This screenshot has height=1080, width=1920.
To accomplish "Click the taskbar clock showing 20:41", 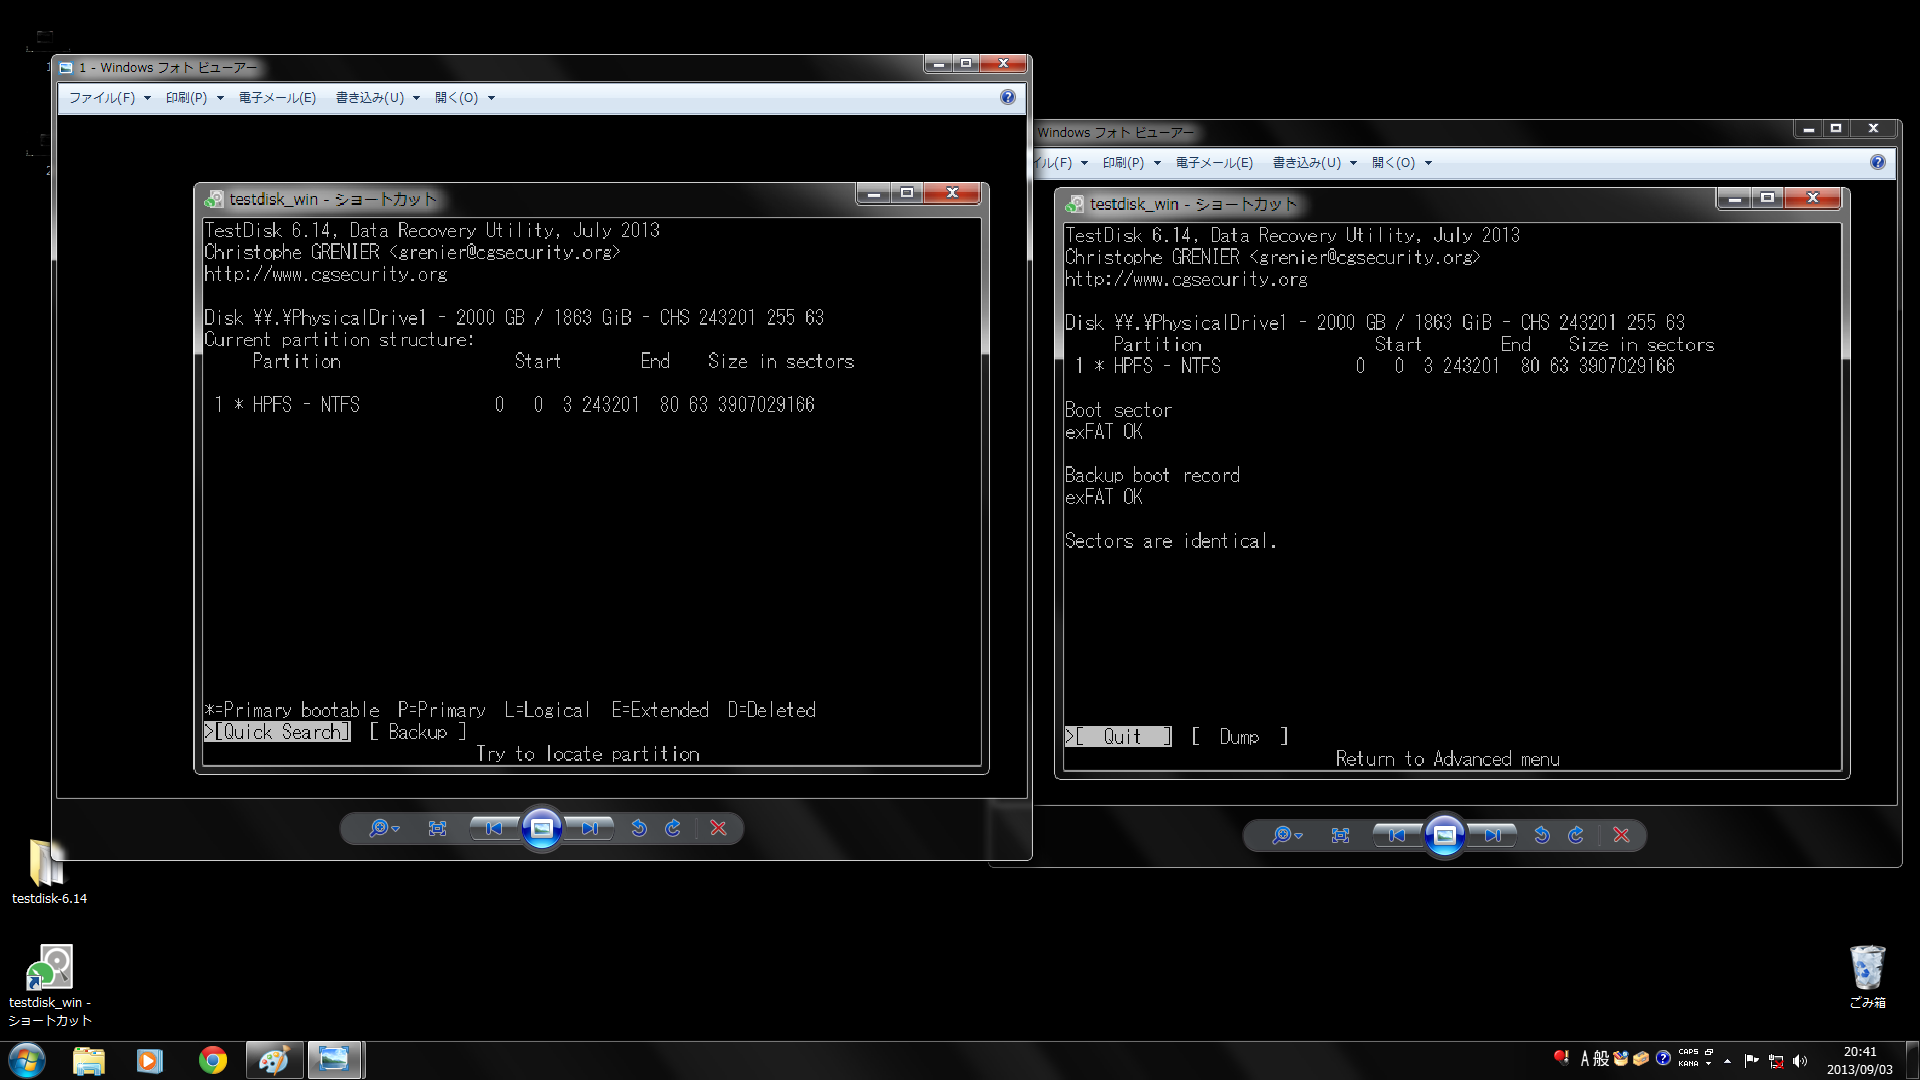I will 1859,1060.
